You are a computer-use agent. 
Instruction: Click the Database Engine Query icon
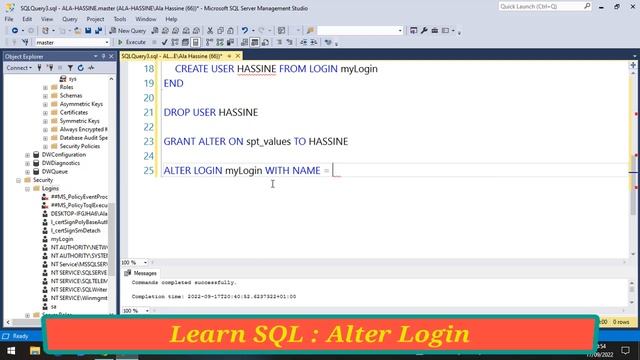click(155, 31)
